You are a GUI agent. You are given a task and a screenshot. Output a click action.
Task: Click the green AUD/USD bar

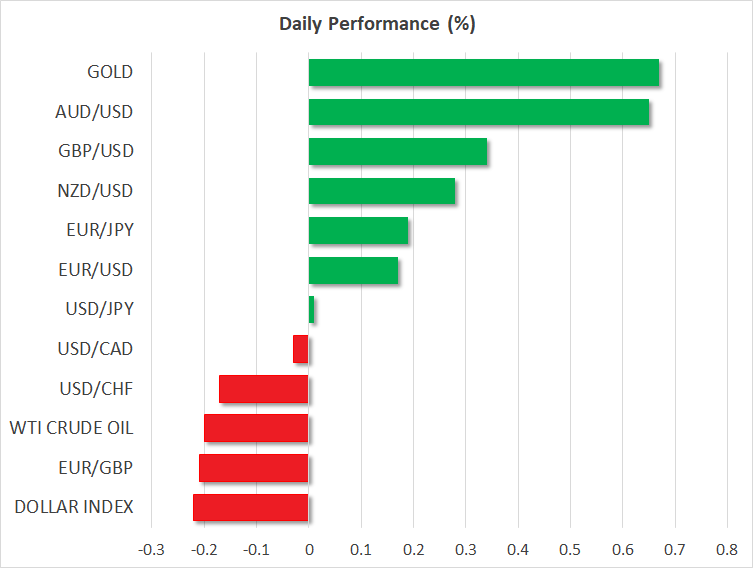point(478,112)
